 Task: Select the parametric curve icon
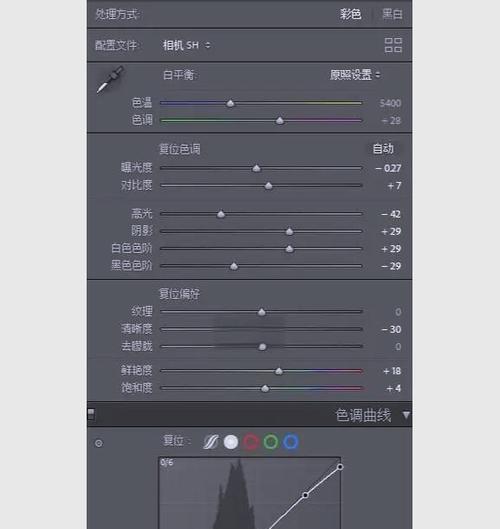click(211, 442)
